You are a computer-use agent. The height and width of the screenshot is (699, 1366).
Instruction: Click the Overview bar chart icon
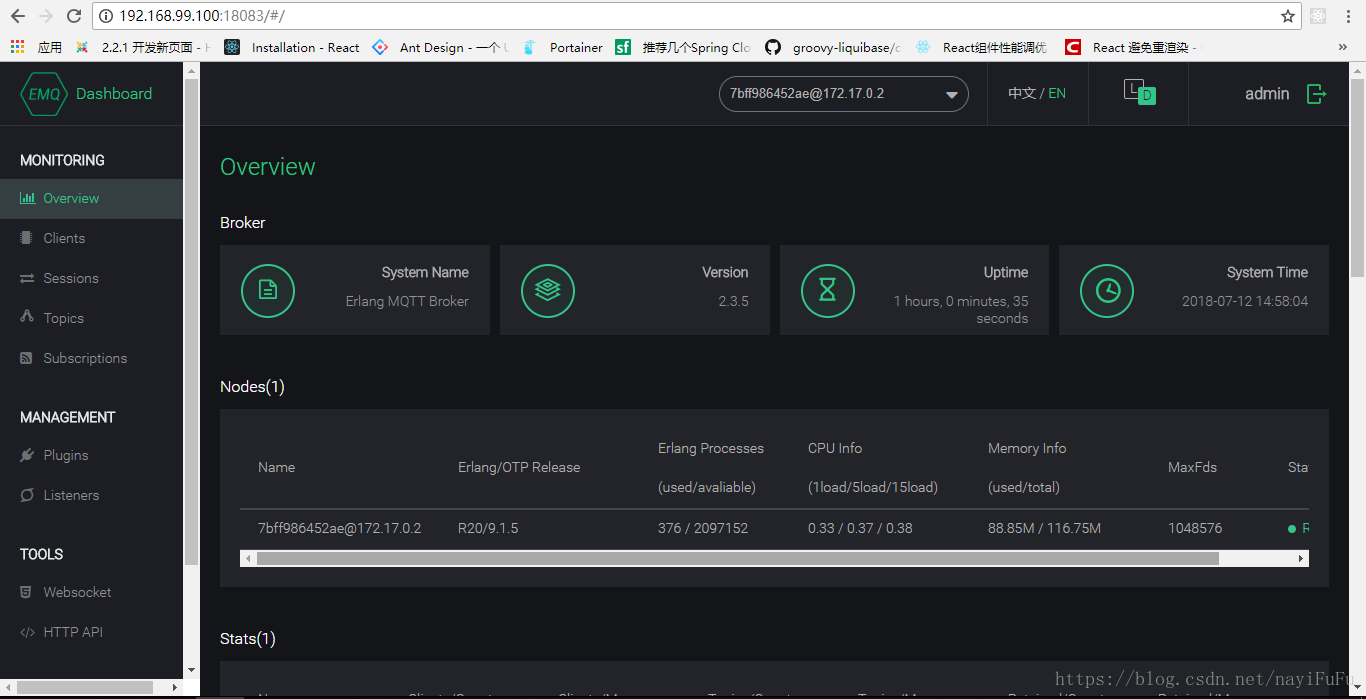point(27,198)
